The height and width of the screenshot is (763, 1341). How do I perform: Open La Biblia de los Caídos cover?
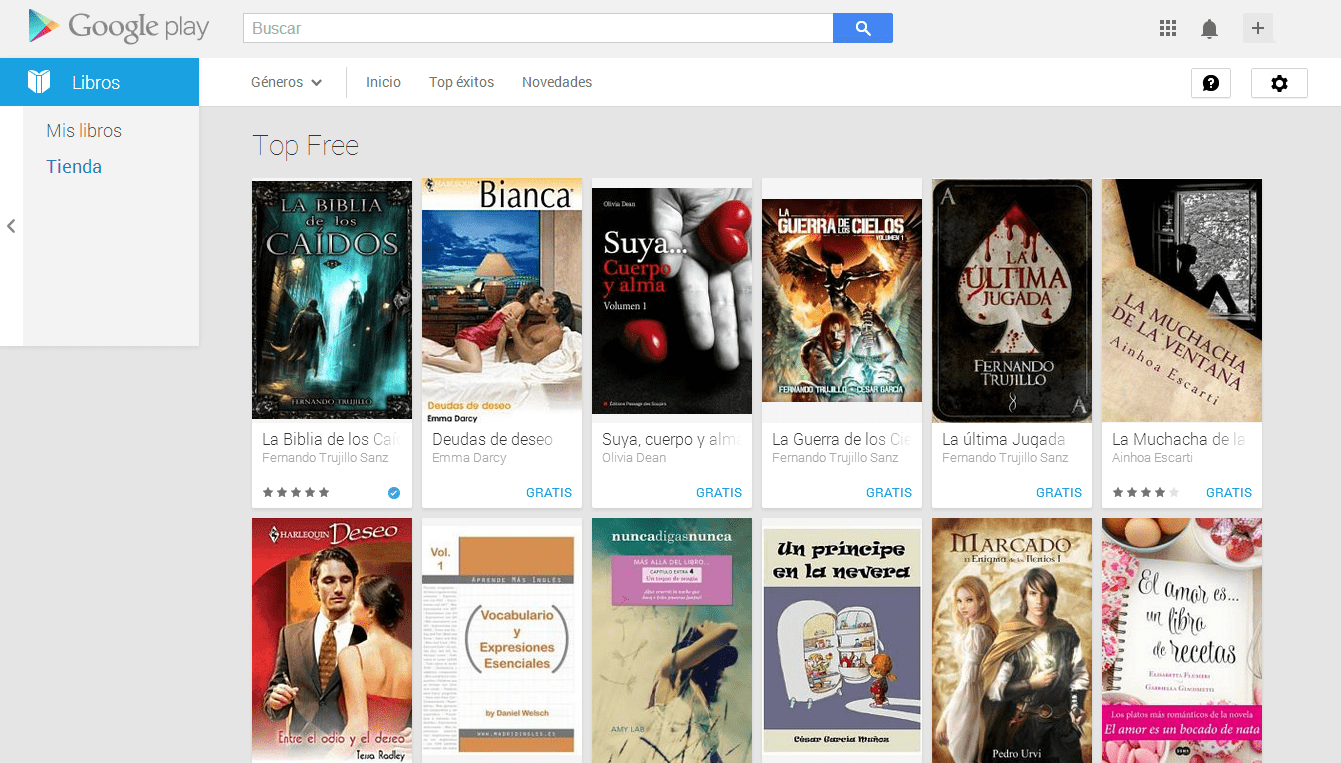(x=332, y=299)
